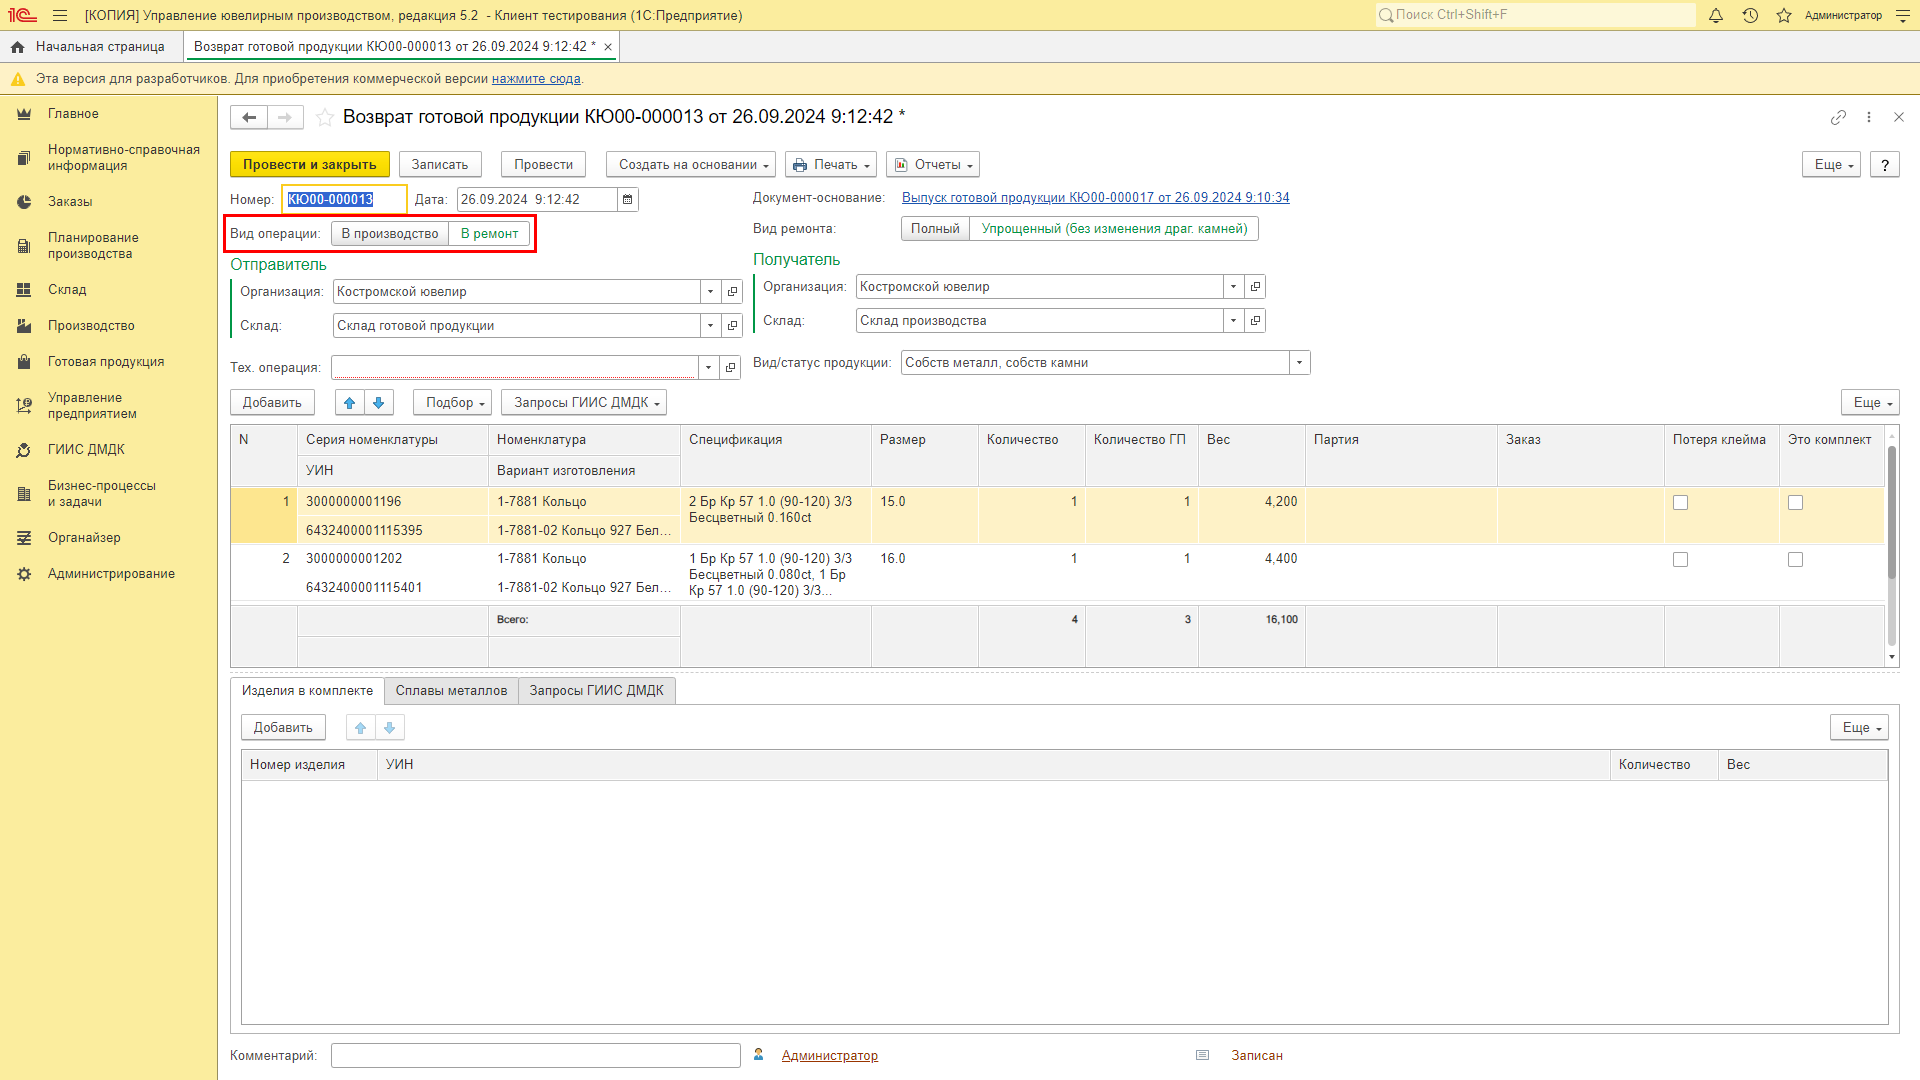The height and width of the screenshot is (1080, 1920).
Task: Click the global search field
Action: [x=1535, y=15]
